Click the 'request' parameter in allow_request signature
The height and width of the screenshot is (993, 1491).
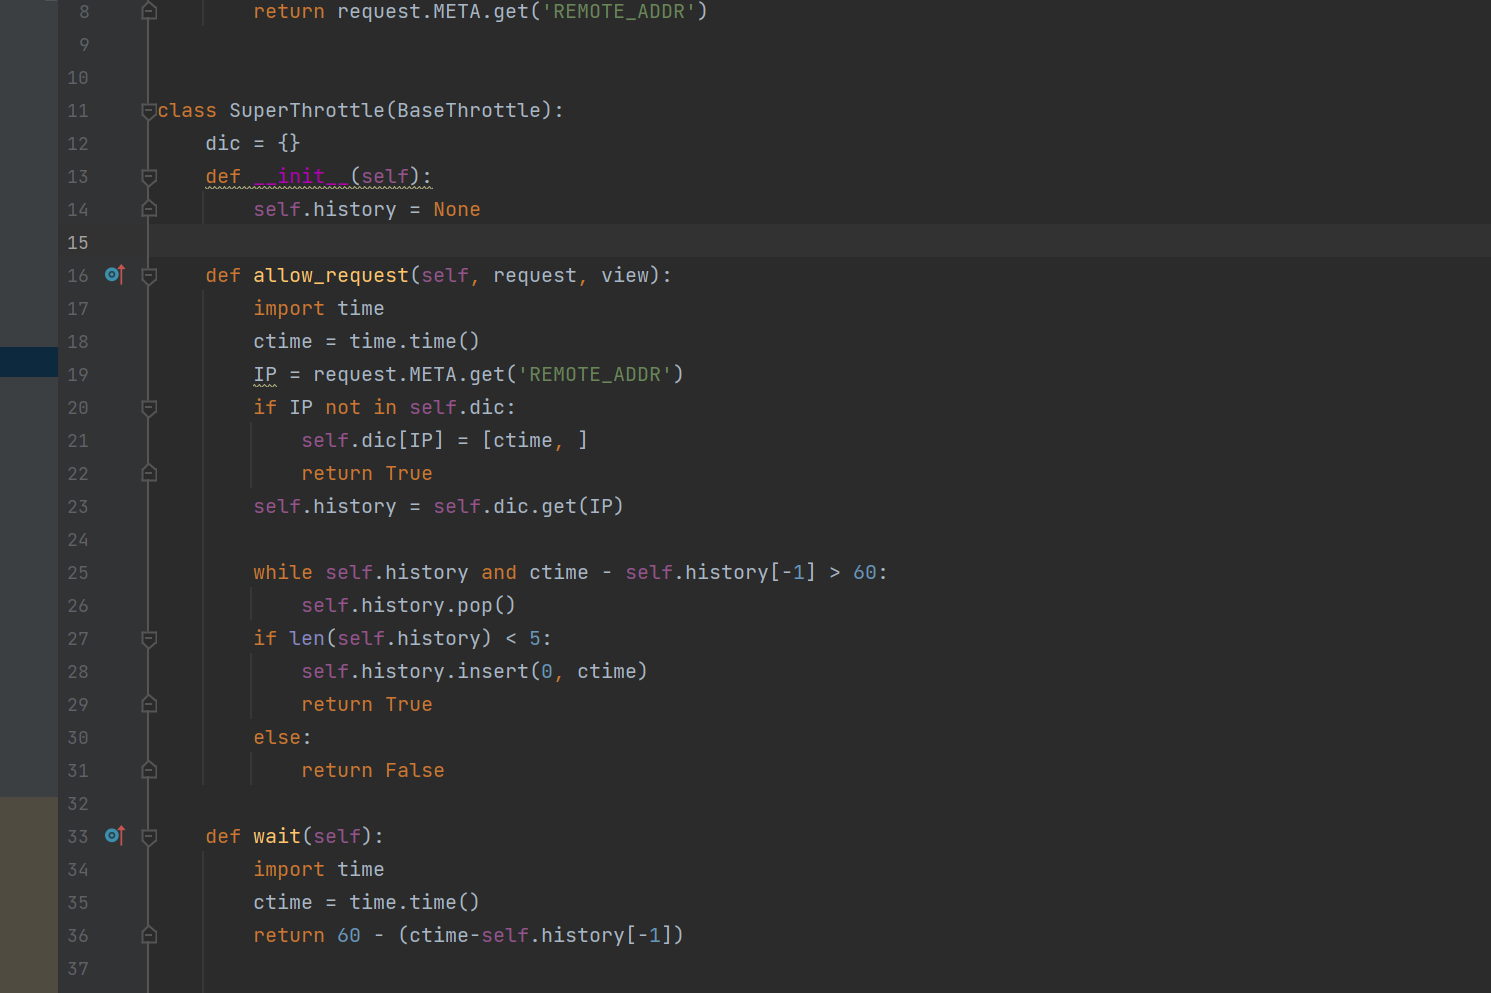point(535,275)
